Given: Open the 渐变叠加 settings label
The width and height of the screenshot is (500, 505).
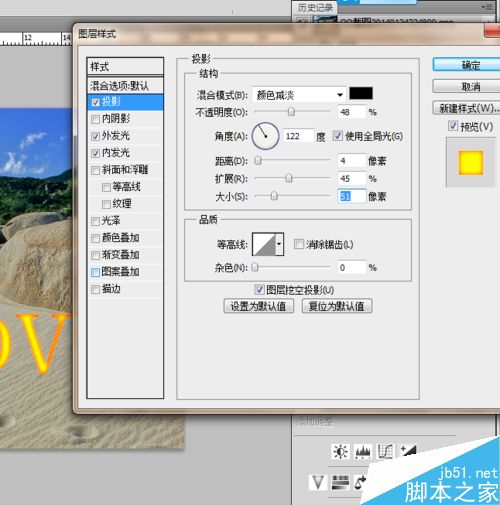Looking at the screenshot, I should click(x=120, y=255).
